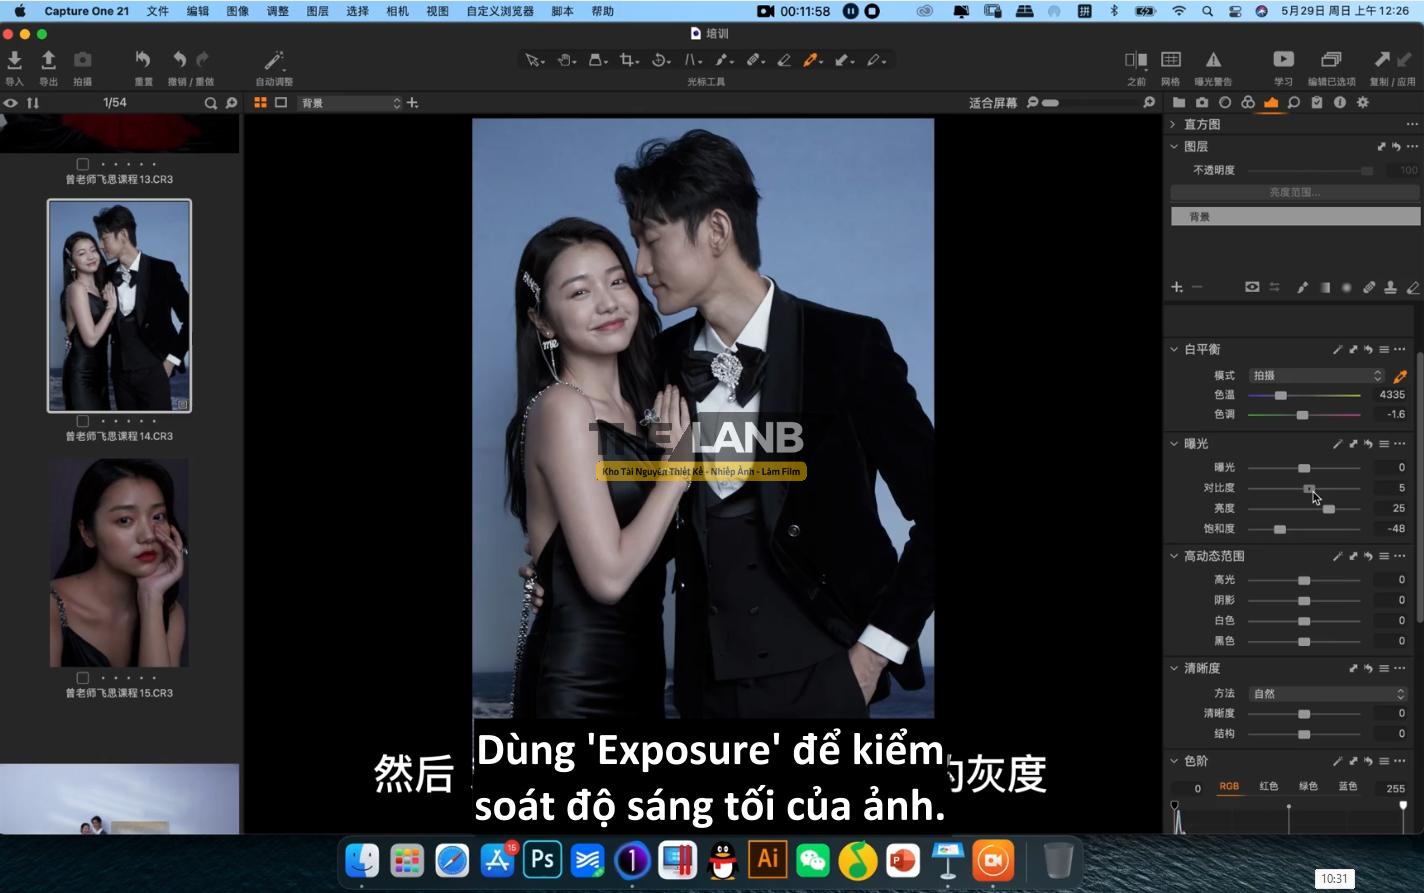Select the Pan (hand) tool
Image resolution: width=1424 pixels, height=893 pixels.
pos(564,60)
